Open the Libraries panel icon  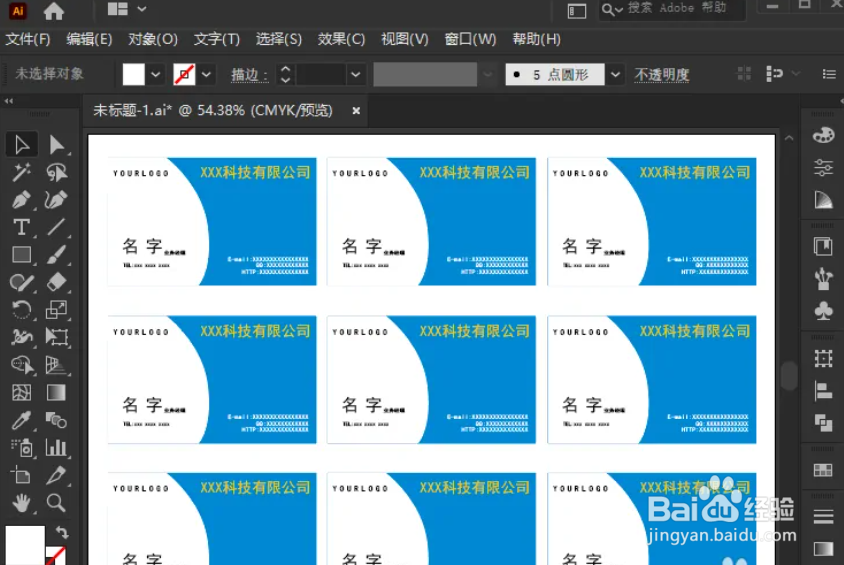823,246
